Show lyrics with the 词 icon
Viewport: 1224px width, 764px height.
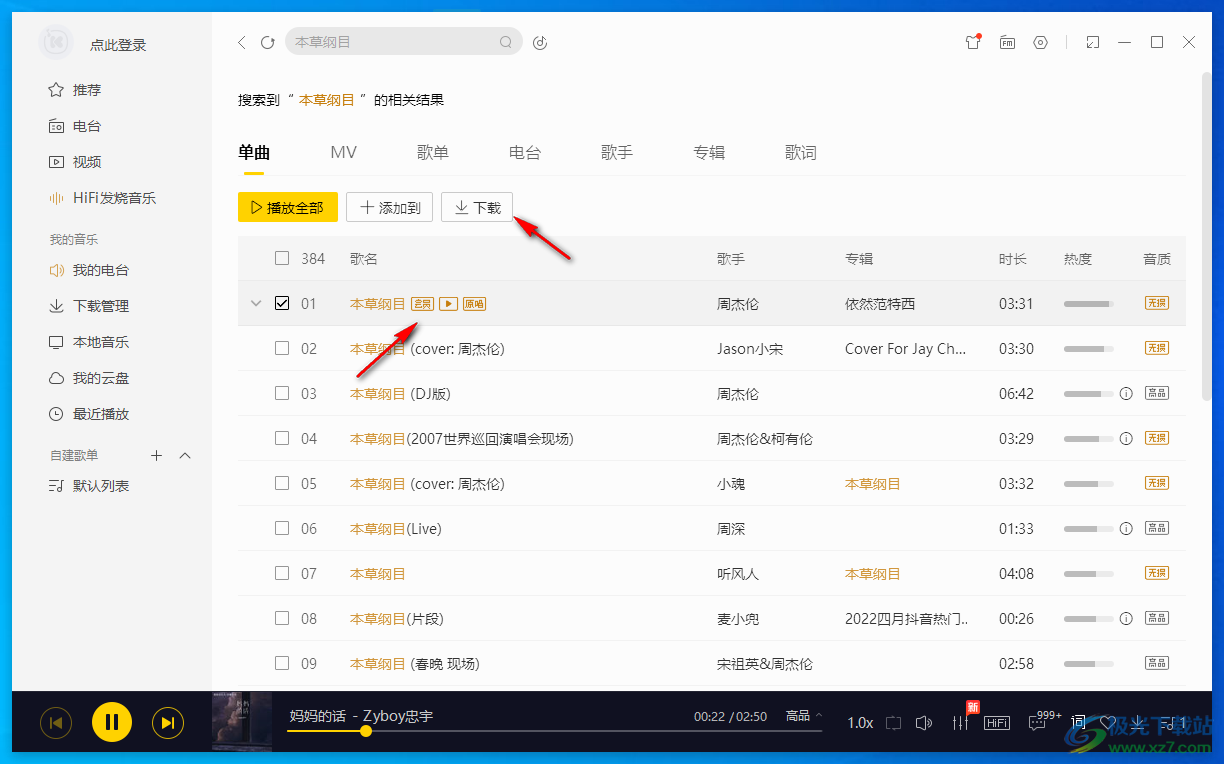[x=1078, y=723]
